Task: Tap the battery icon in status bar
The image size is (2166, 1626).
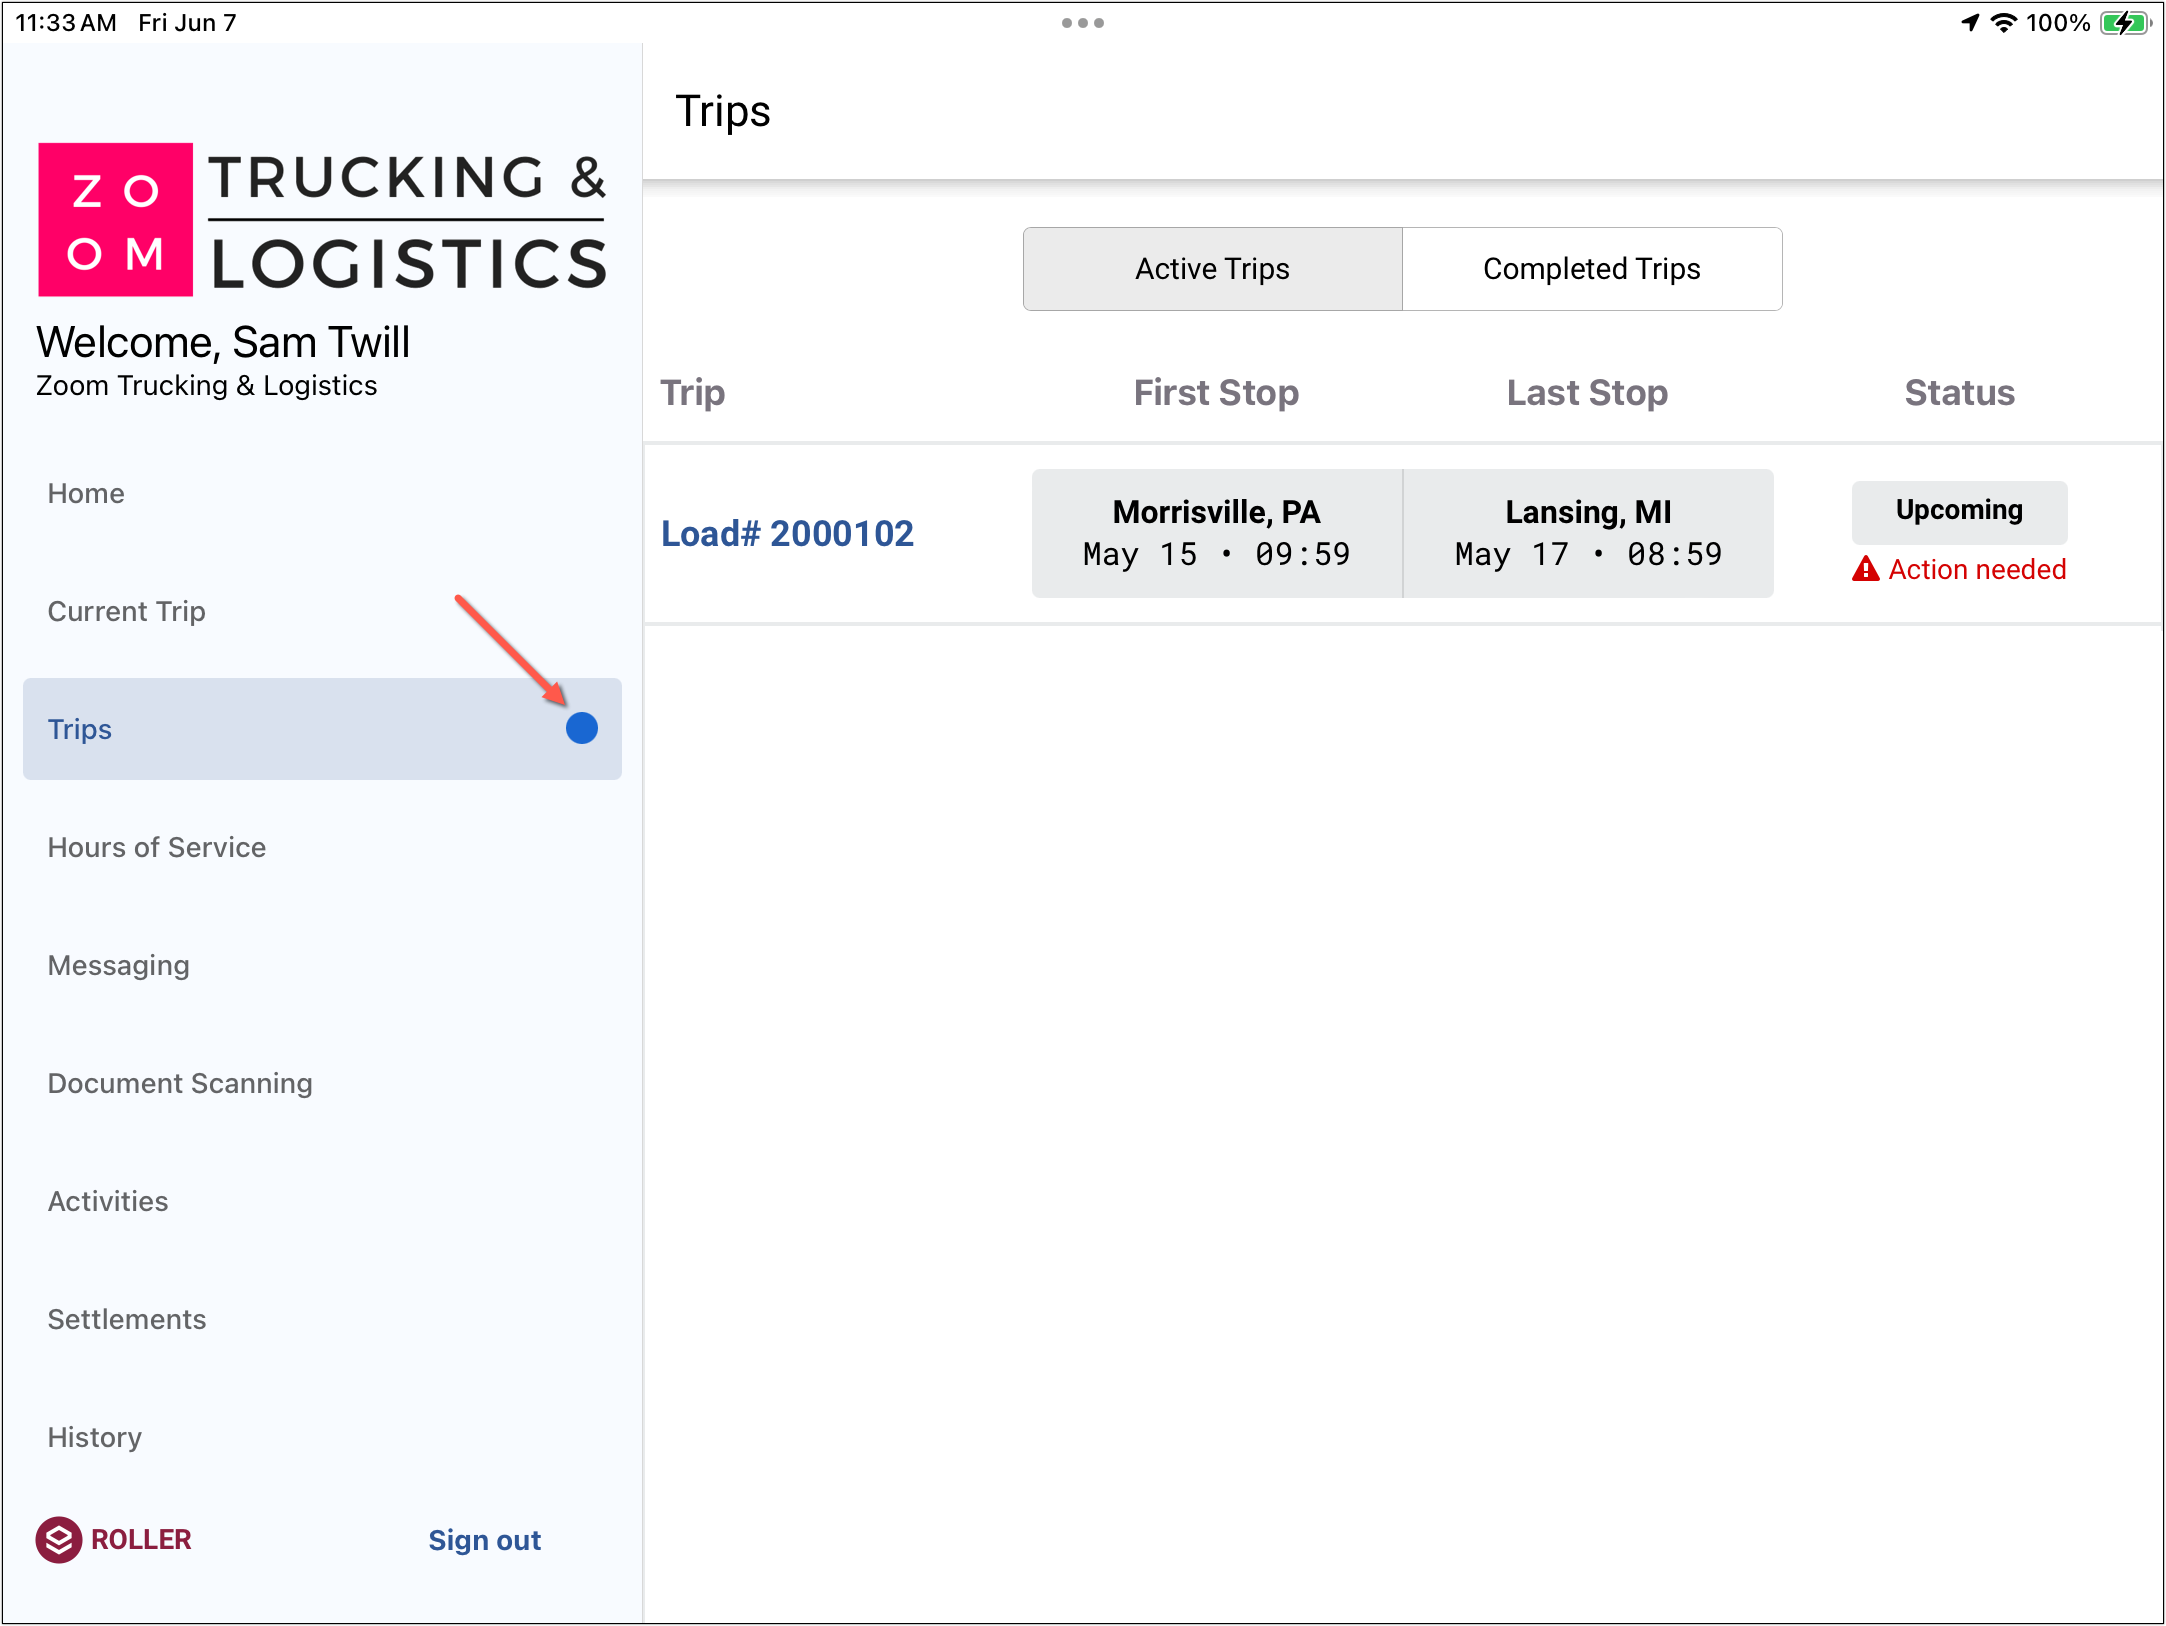Action: 2124,22
